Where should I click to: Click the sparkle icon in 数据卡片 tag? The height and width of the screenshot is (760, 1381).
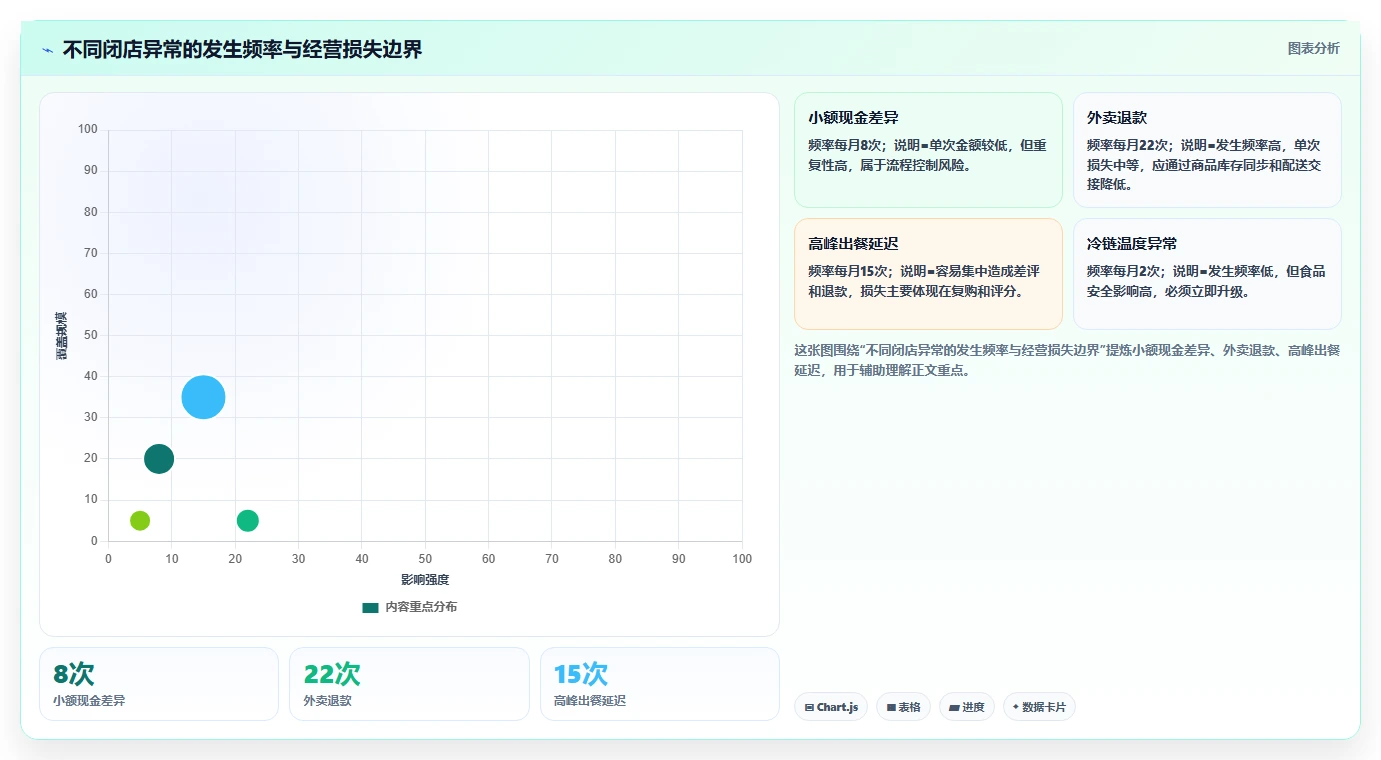[x=1016, y=707]
